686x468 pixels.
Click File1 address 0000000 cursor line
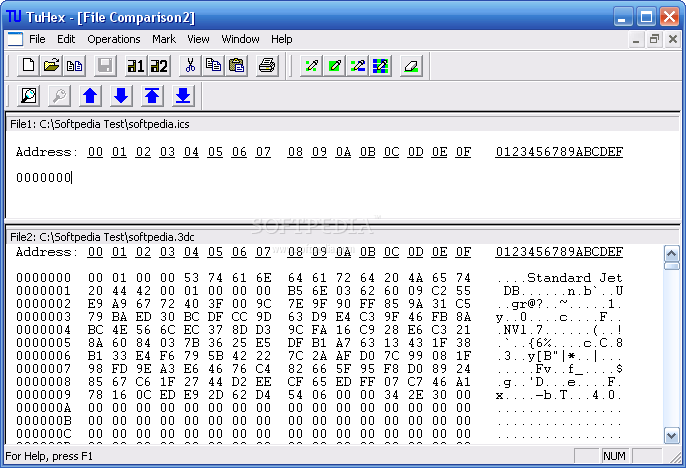[x=43, y=178]
